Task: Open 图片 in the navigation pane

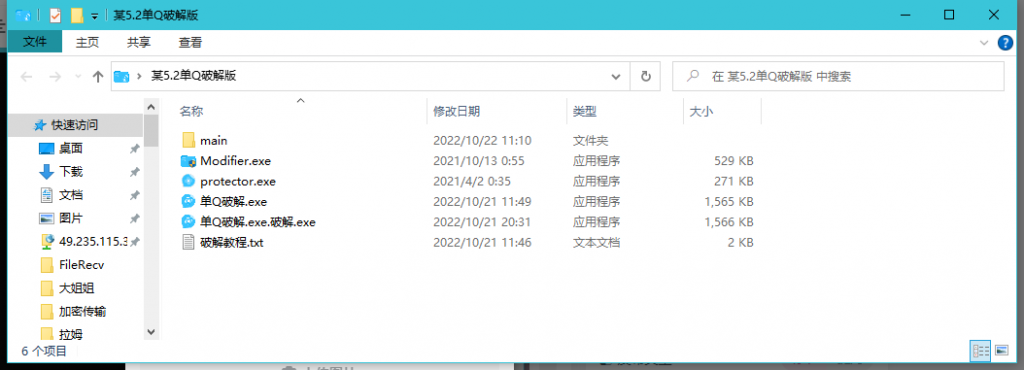Action: [71, 218]
